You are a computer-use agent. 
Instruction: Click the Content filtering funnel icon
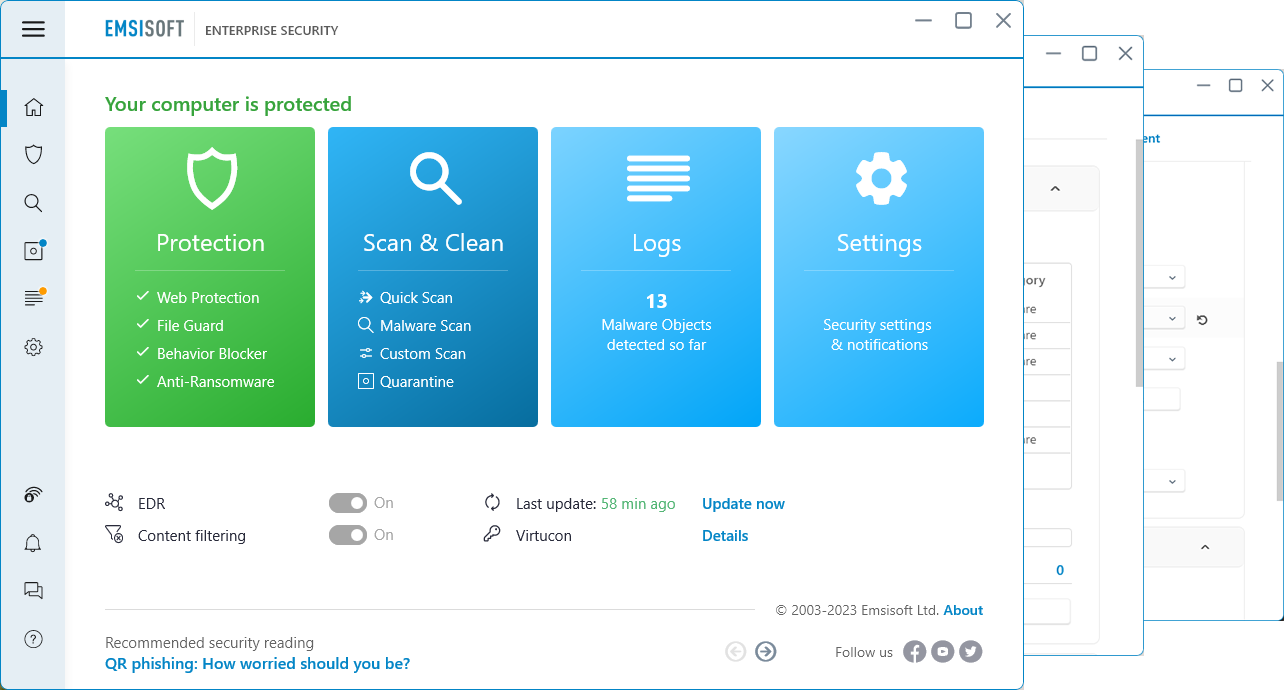pos(114,535)
